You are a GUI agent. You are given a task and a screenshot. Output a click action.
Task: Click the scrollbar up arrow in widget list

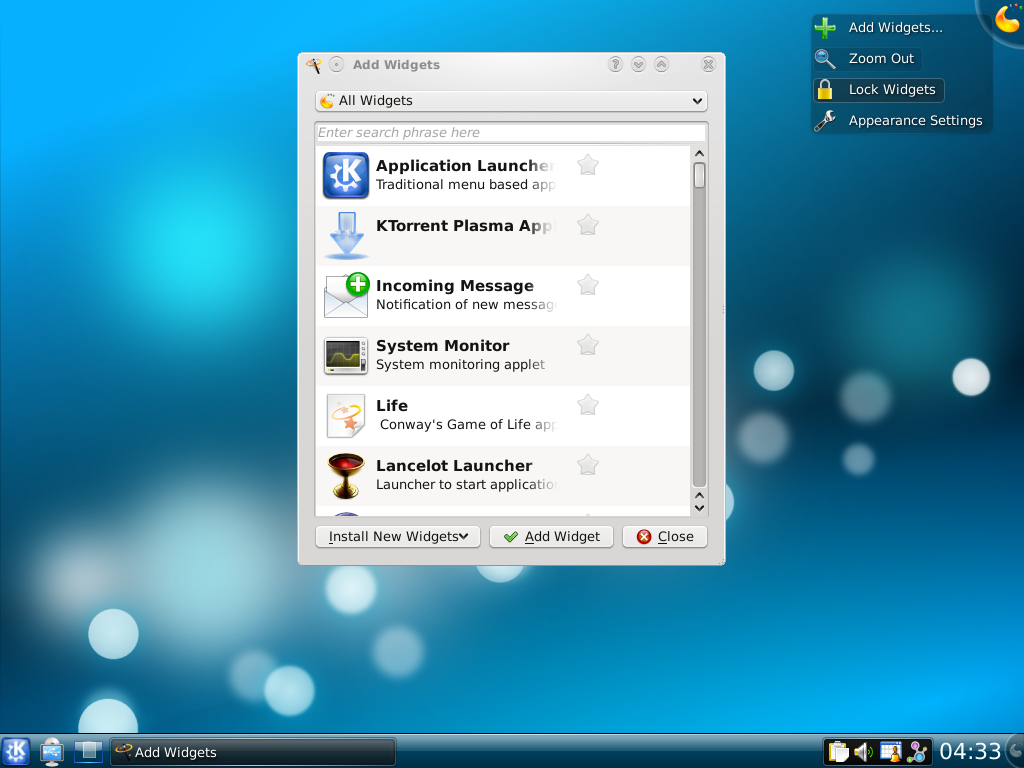[x=699, y=153]
